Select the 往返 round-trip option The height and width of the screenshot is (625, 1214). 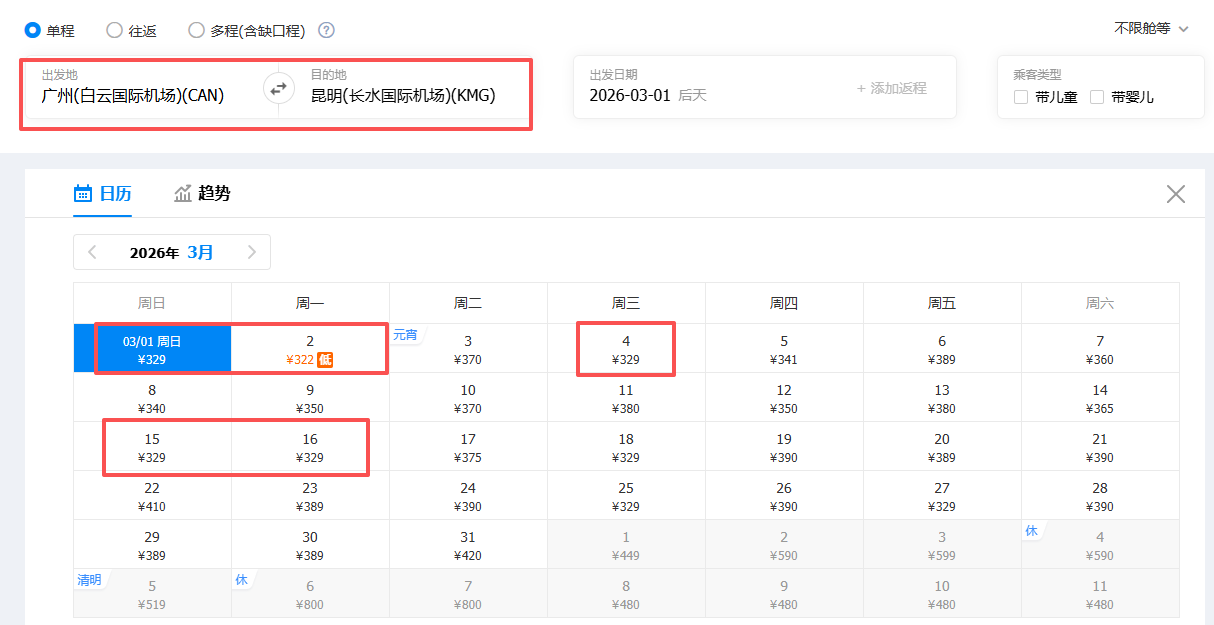[115, 30]
